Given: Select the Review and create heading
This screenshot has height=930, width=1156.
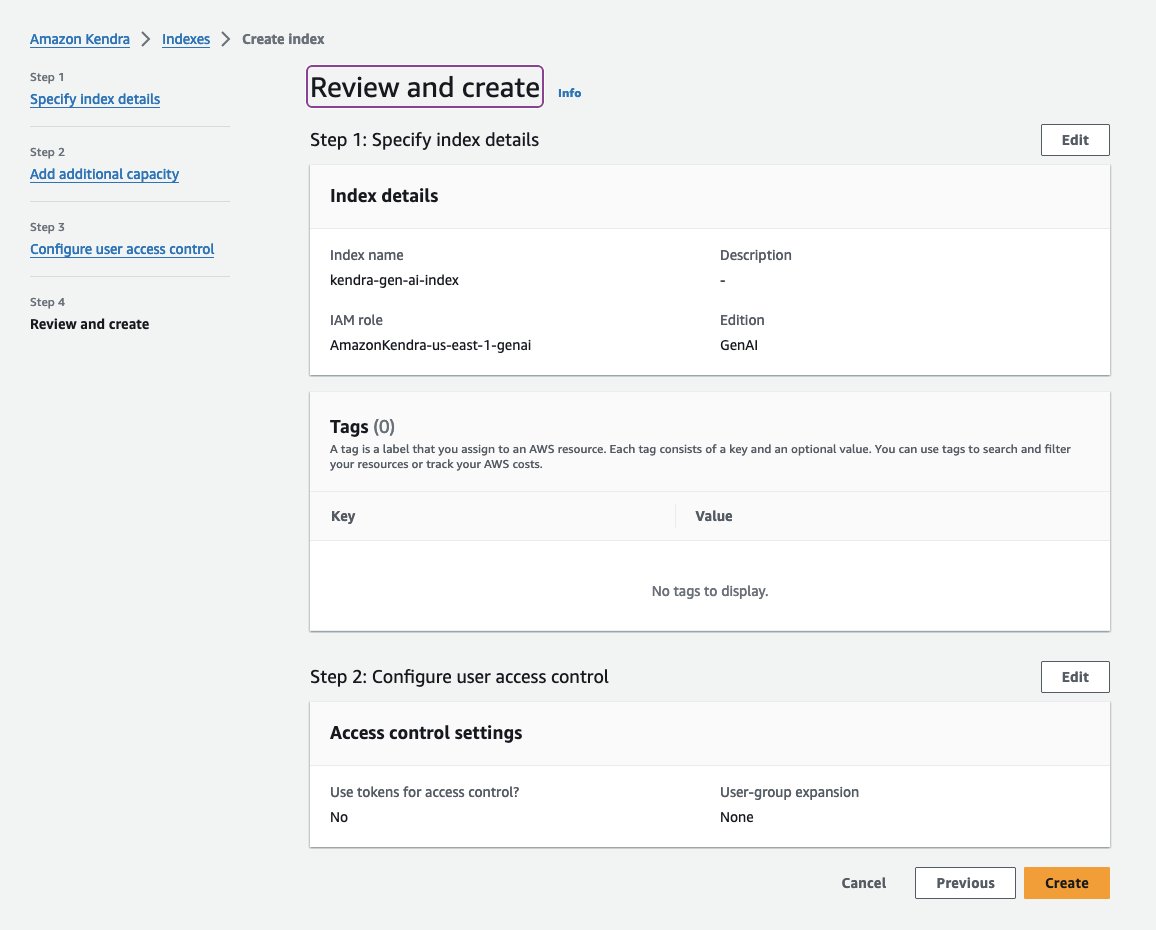Looking at the screenshot, I should [425, 87].
